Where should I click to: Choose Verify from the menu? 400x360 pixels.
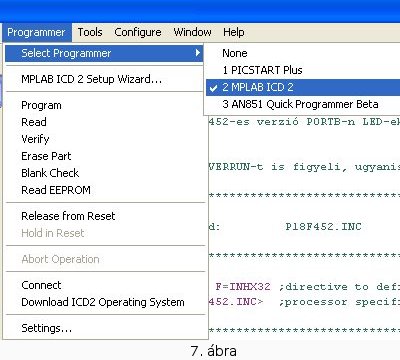click(x=105, y=139)
